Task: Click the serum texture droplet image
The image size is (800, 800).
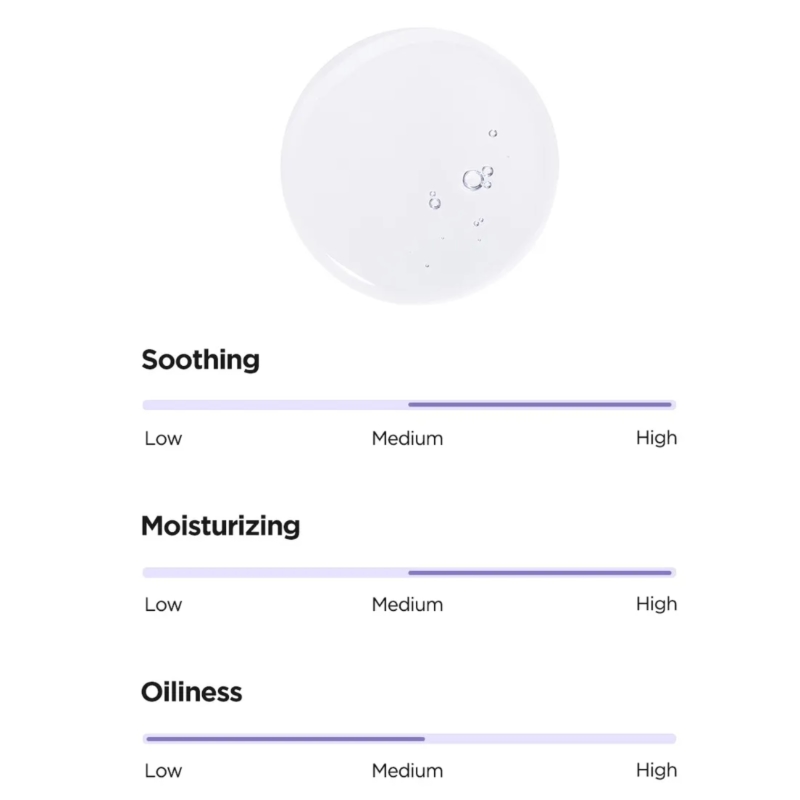Action: (419, 166)
